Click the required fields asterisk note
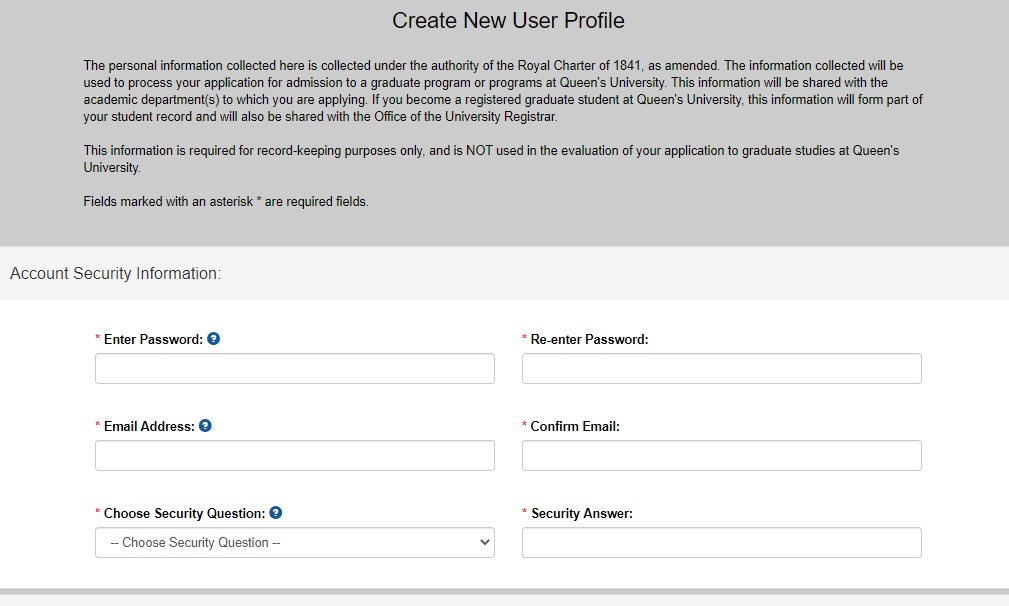Viewport: 1009px width, 606px height. [226, 202]
